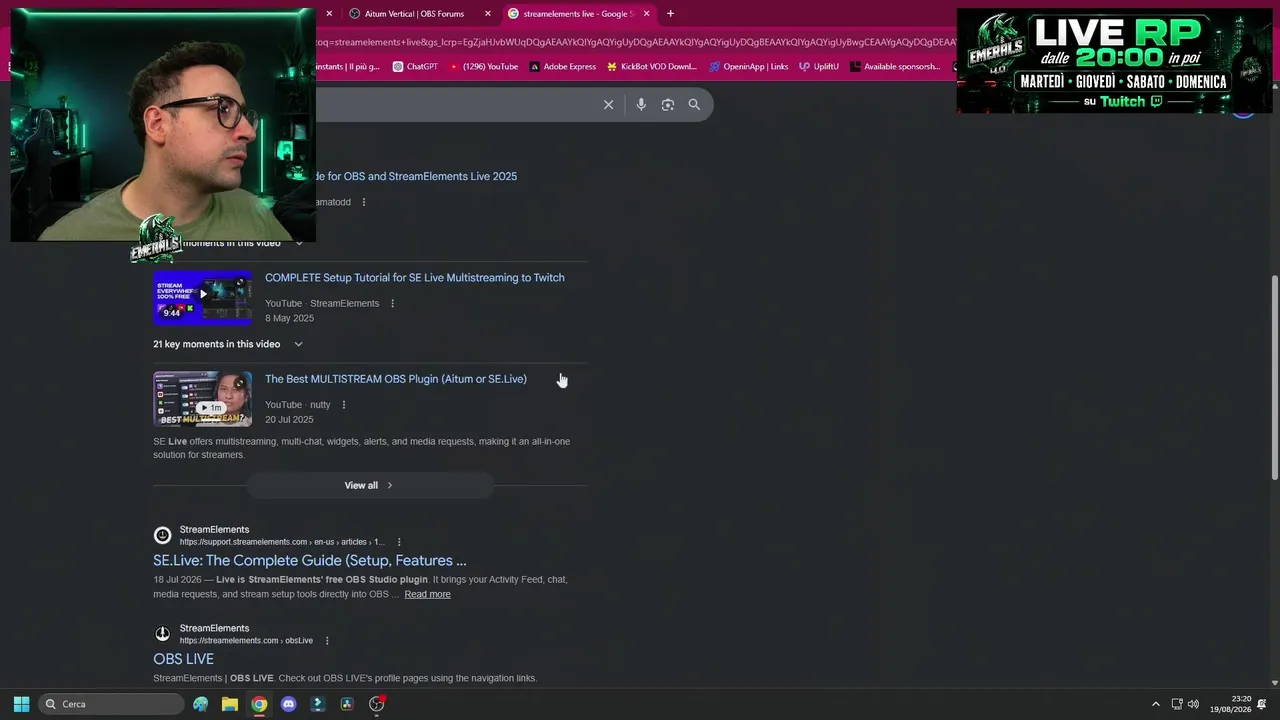
Task: Open more options for support.streamelements.com result
Action: (x=399, y=542)
